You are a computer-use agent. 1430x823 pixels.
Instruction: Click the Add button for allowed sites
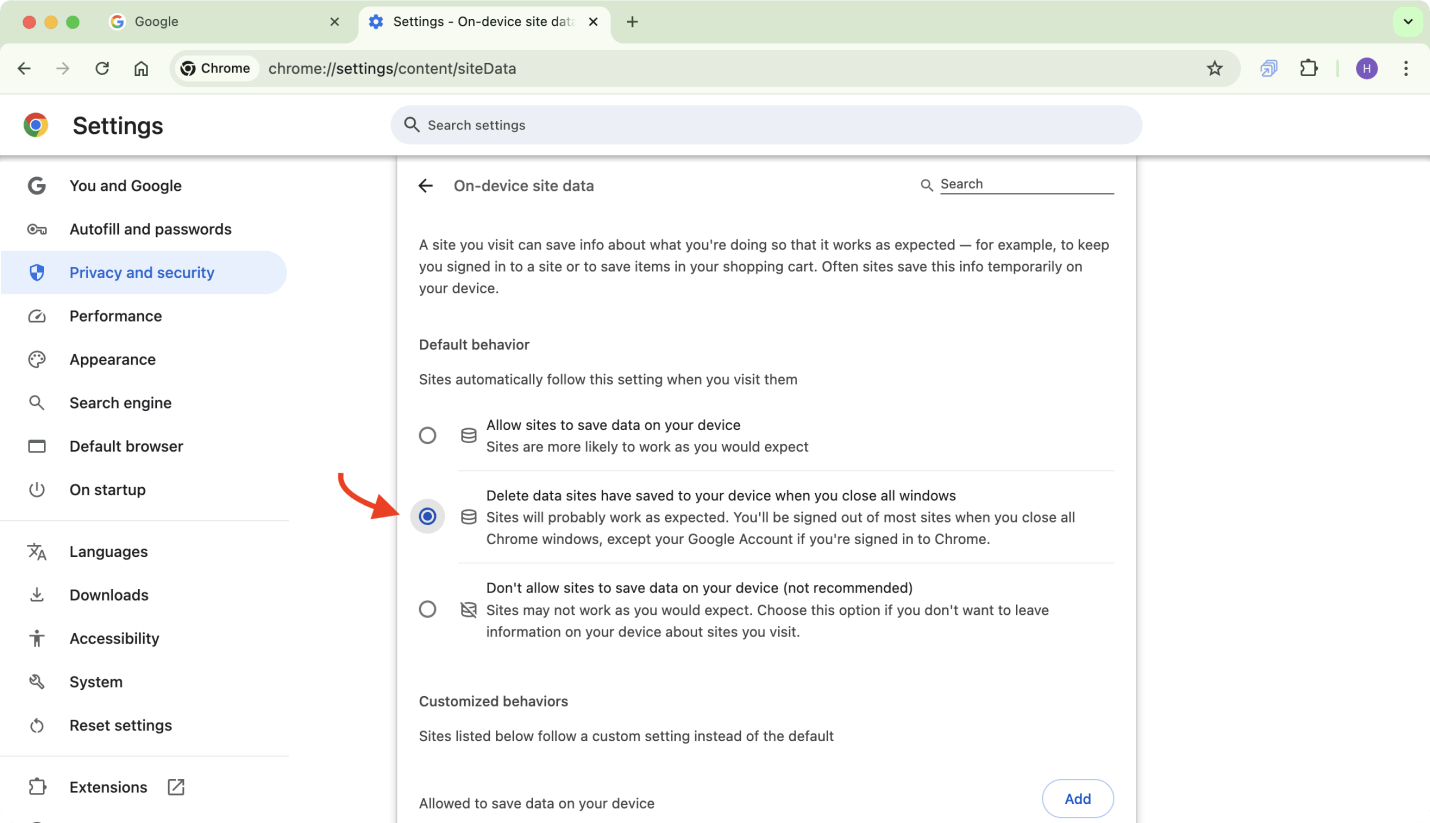[1077, 798]
